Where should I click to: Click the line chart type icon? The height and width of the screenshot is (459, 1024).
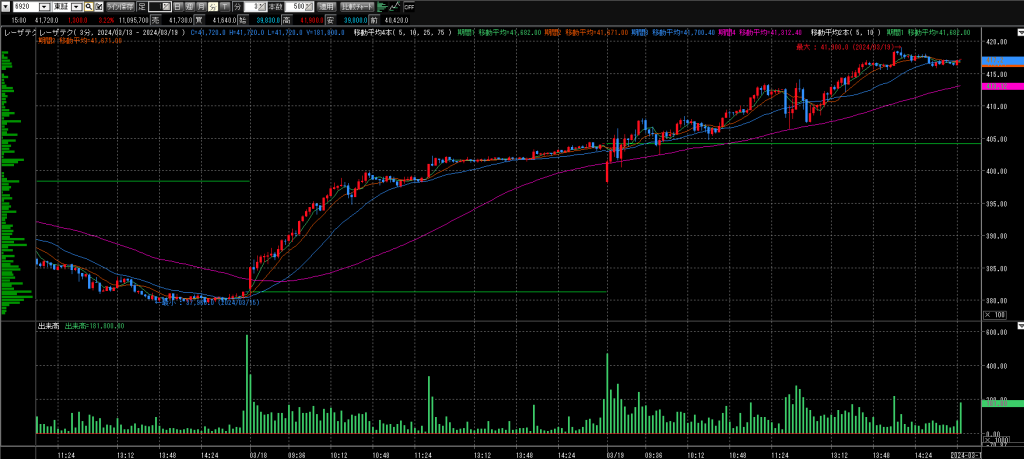pos(395,6)
